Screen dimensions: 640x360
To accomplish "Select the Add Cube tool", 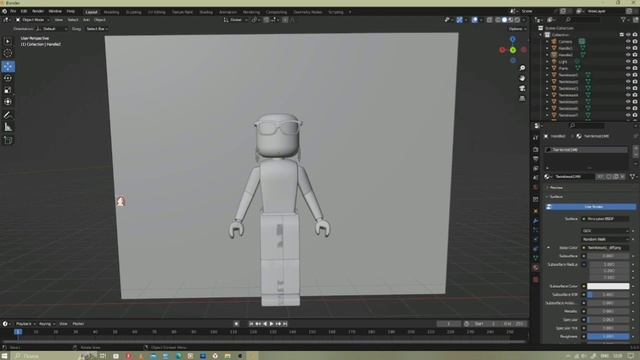I will 8,140.
